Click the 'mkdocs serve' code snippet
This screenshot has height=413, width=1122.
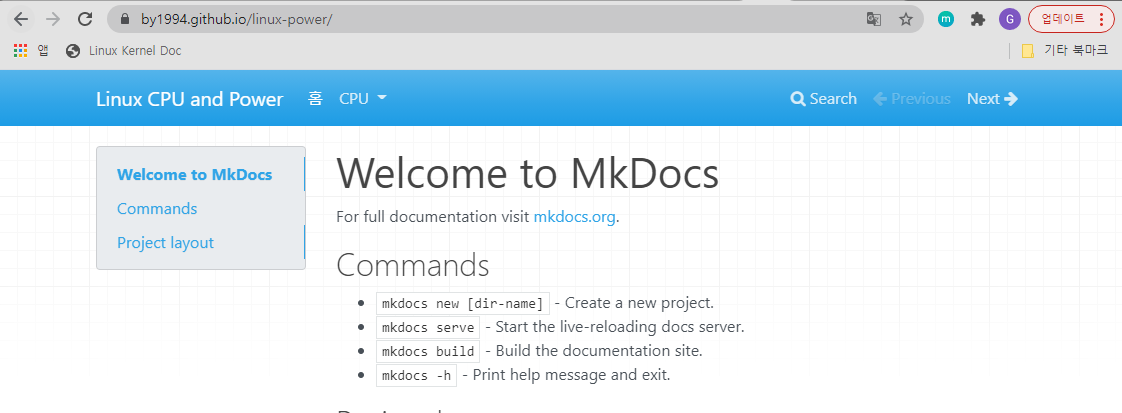coord(428,328)
